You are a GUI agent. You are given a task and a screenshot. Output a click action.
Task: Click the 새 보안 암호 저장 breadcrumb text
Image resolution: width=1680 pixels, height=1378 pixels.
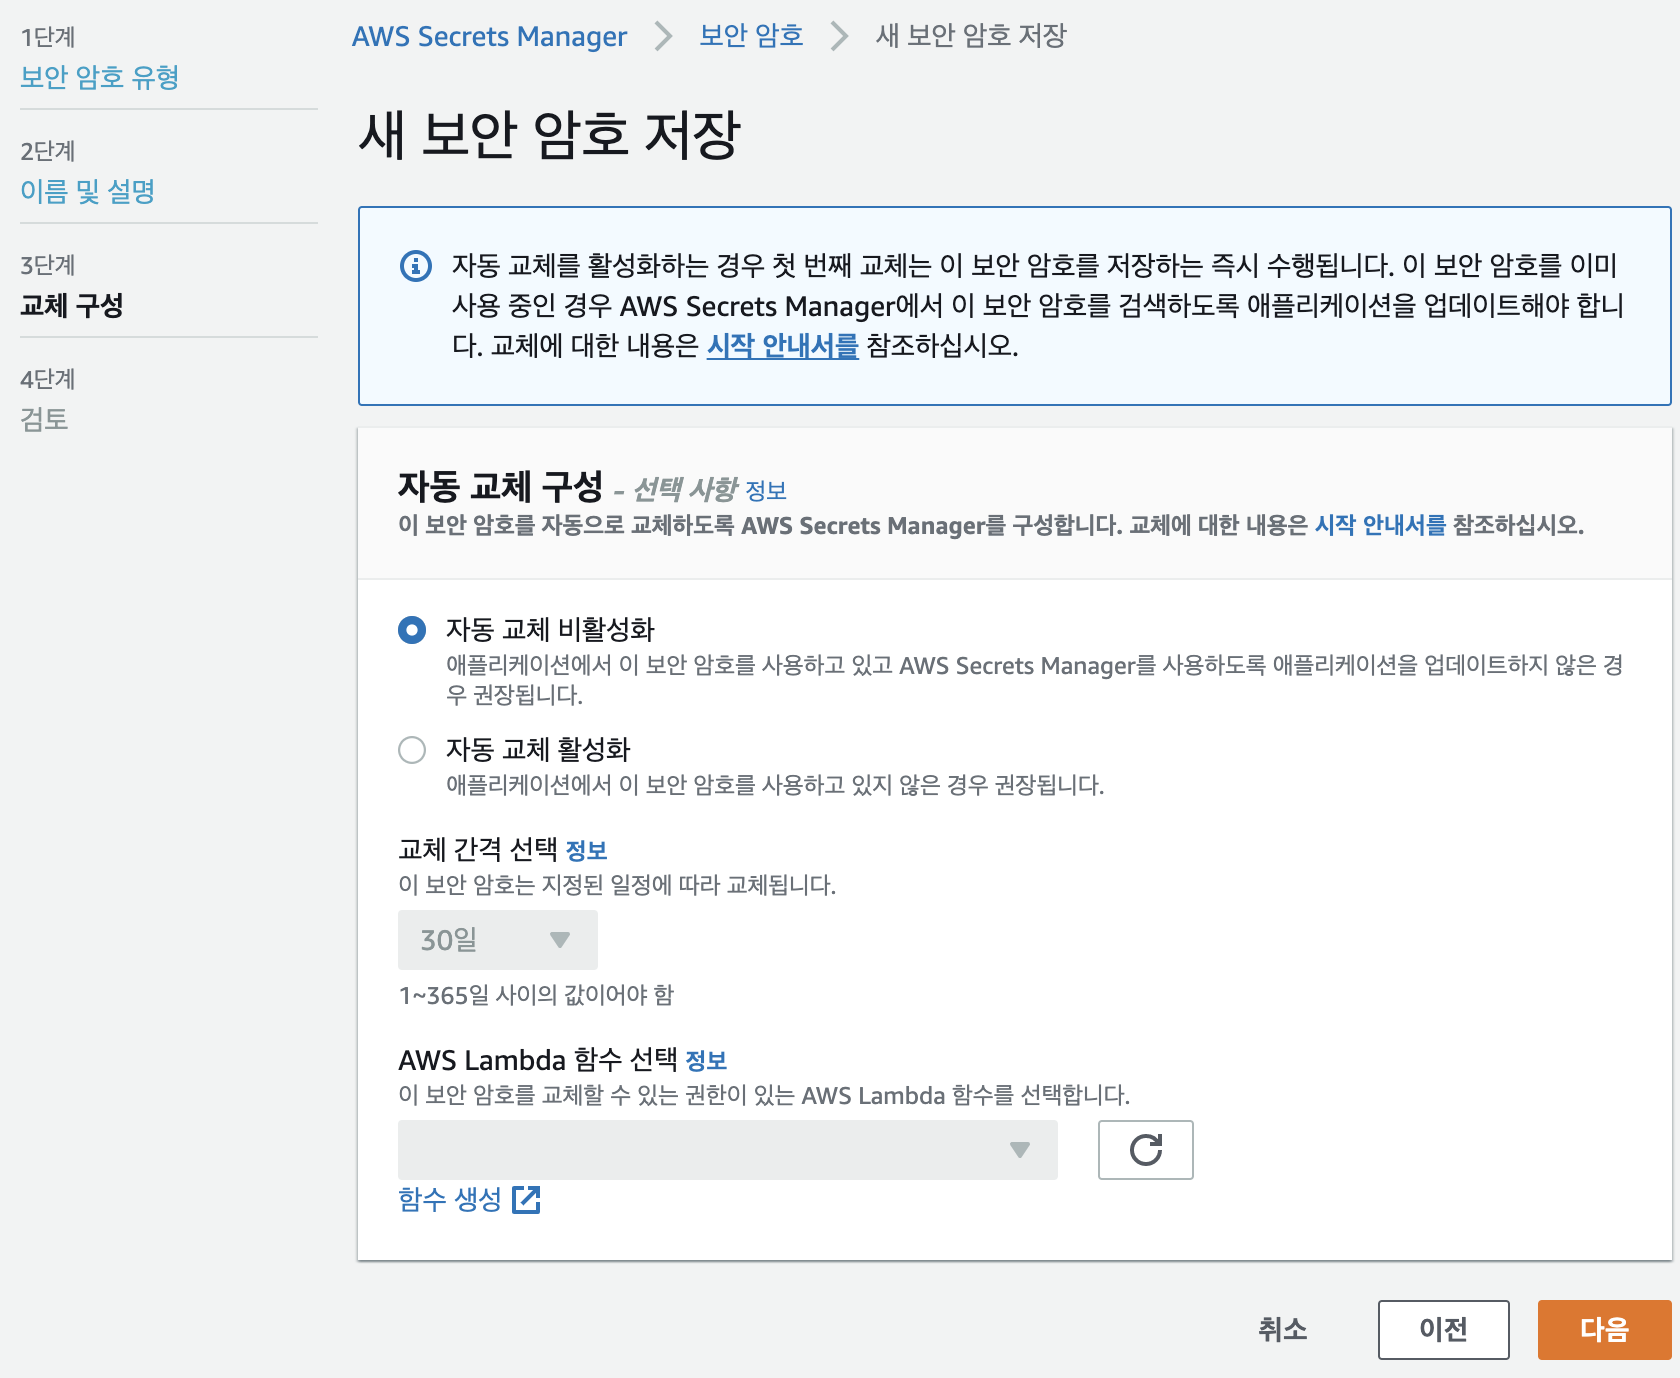click(971, 36)
